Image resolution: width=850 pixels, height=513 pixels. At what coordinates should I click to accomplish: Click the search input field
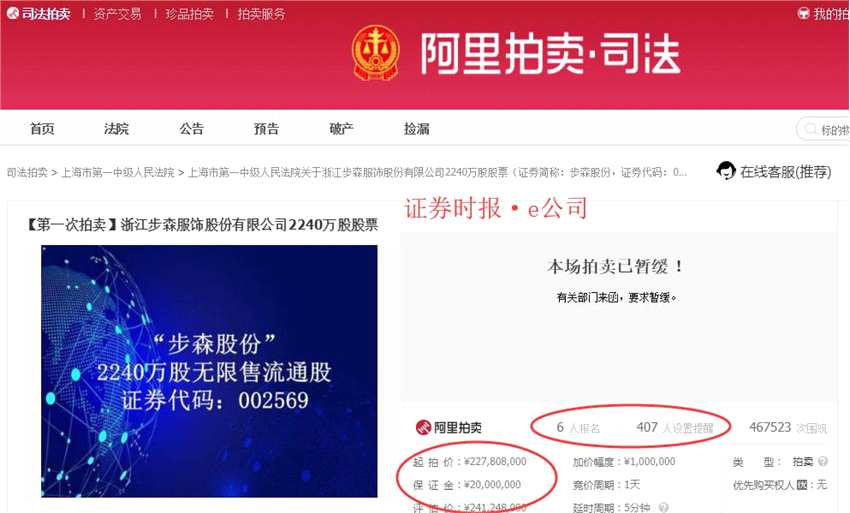pos(823,129)
